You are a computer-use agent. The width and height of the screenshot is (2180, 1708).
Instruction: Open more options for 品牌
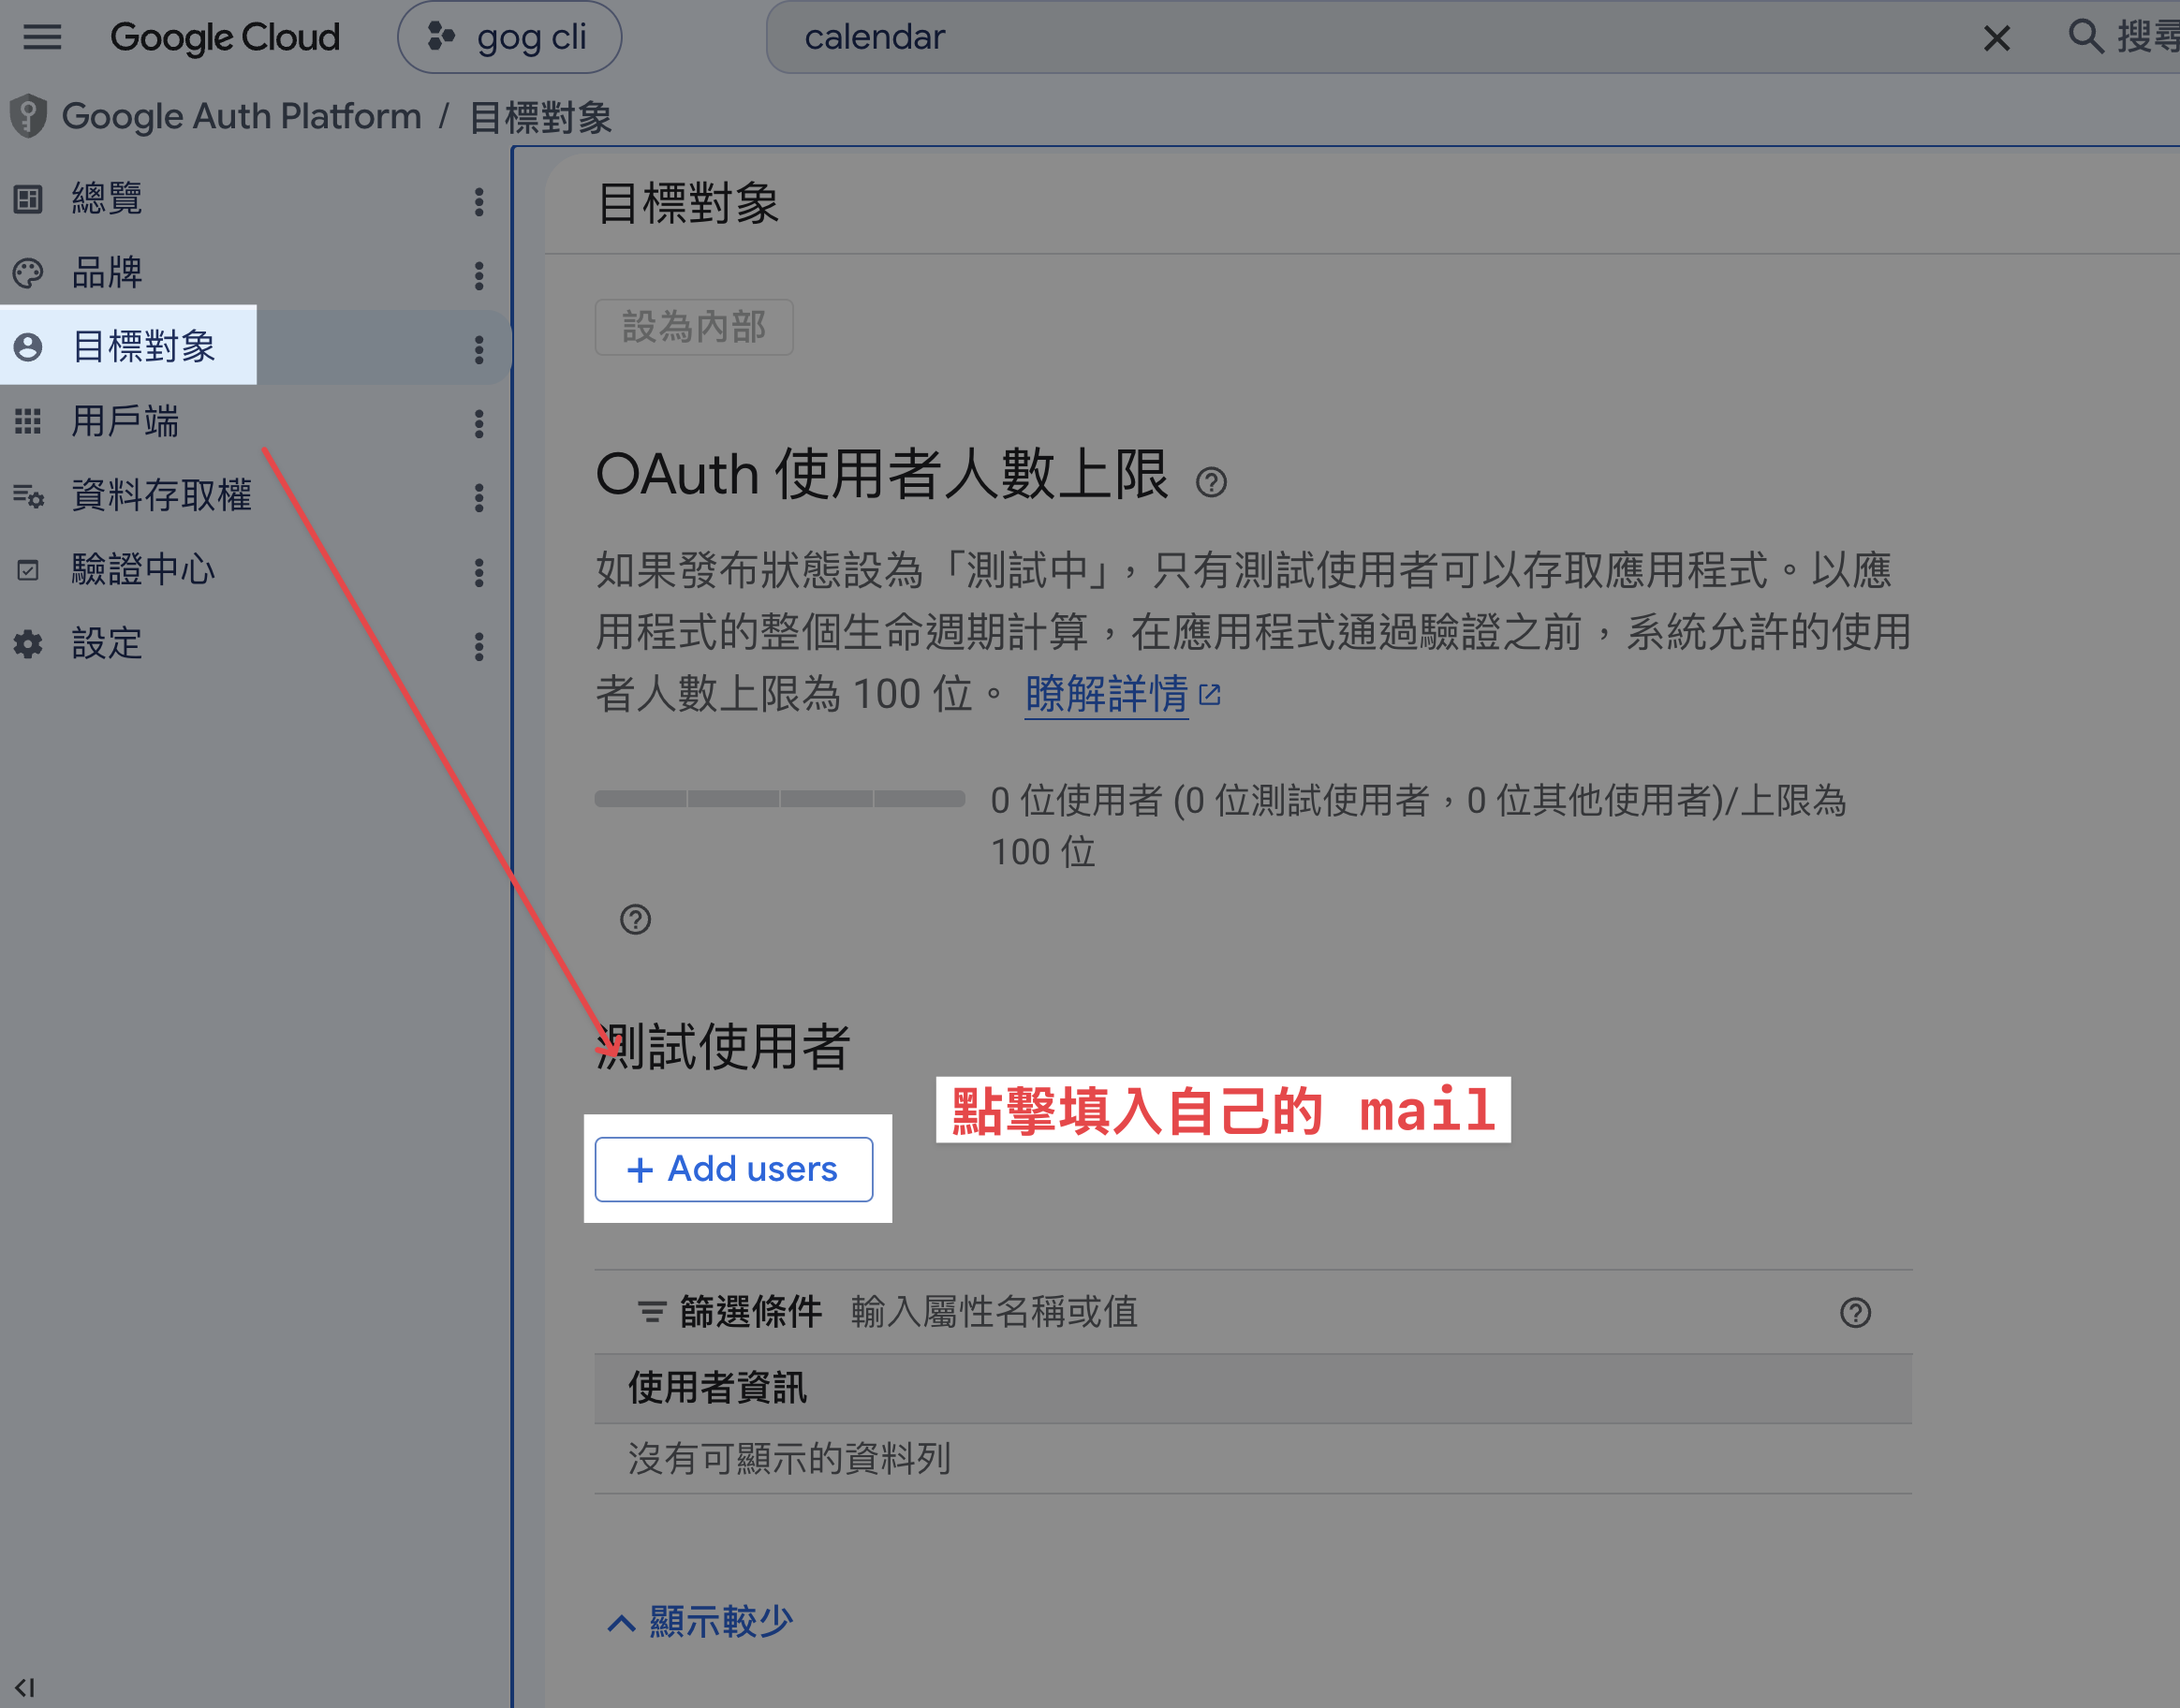pos(479,276)
